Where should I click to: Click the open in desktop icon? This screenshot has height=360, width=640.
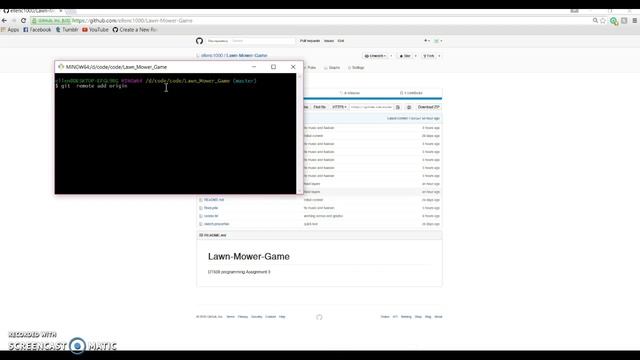[409, 107]
